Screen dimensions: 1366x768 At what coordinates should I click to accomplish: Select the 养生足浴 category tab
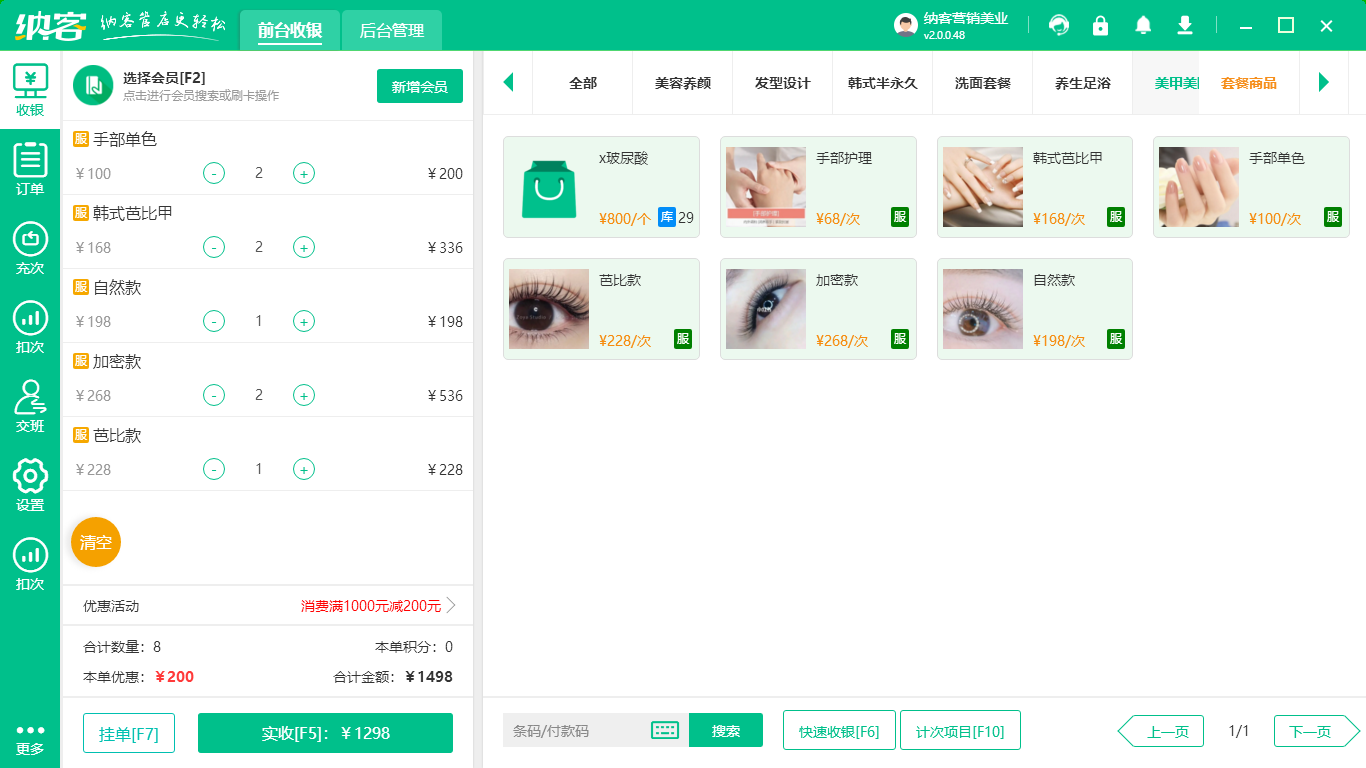pyautogui.click(x=1082, y=84)
